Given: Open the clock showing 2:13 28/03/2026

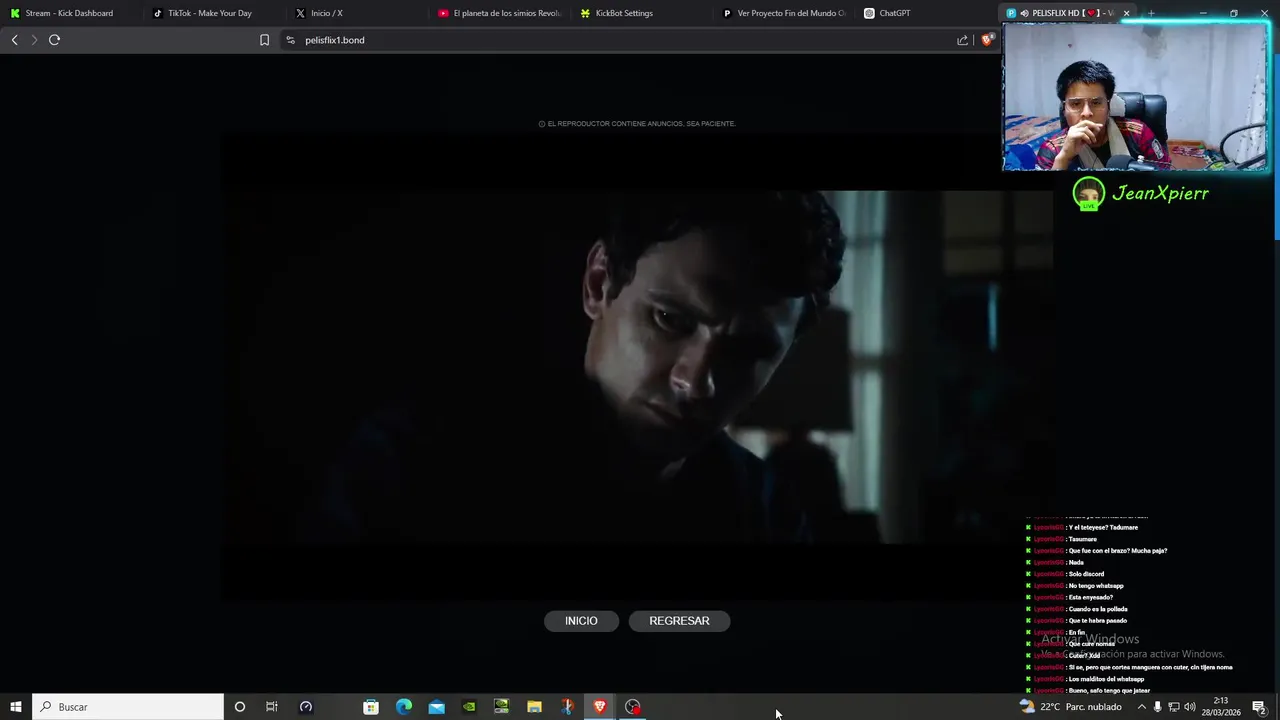Looking at the screenshot, I should pyautogui.click(x=1221, y=707).
